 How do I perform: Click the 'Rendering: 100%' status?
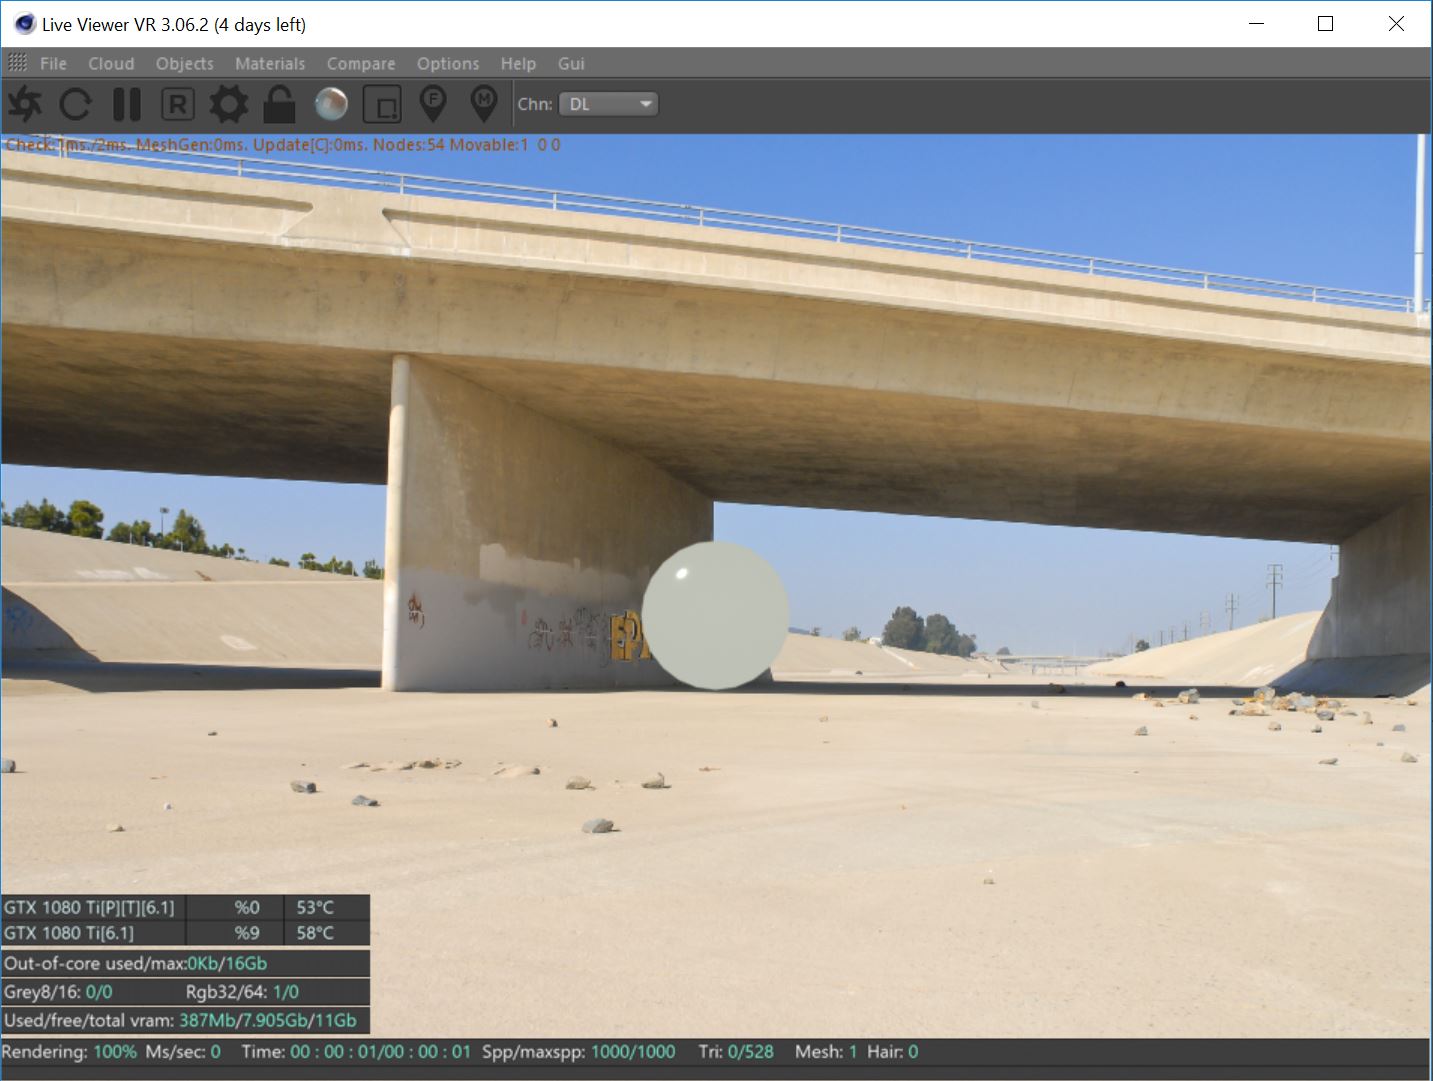(x=69, y=1052)
